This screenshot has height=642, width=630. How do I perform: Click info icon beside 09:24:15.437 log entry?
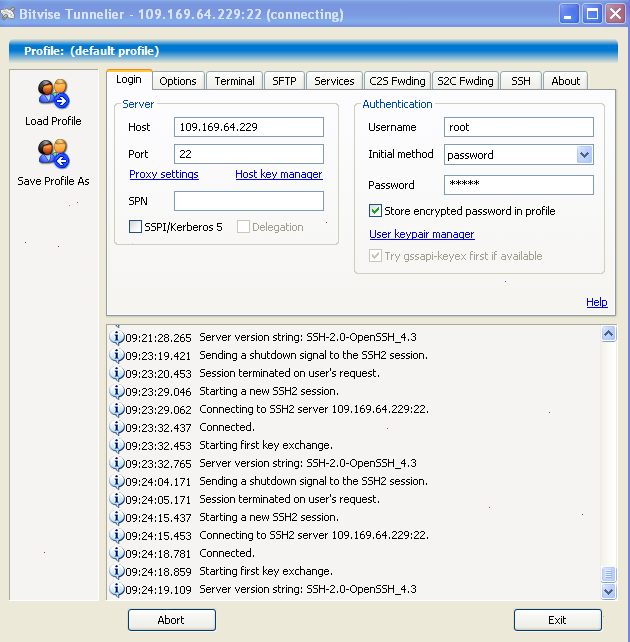click(x=117, y=518)
